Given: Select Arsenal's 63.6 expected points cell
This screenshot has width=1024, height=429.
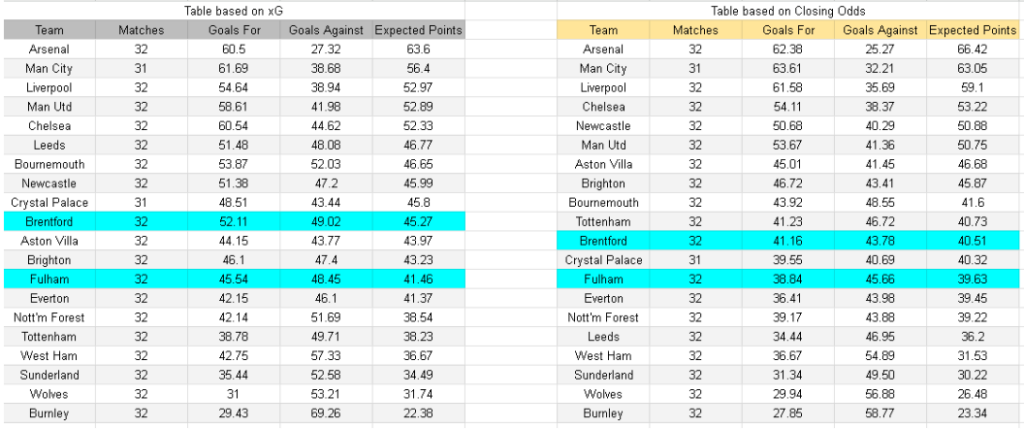Looking at the screenshot, I should 419,49.
